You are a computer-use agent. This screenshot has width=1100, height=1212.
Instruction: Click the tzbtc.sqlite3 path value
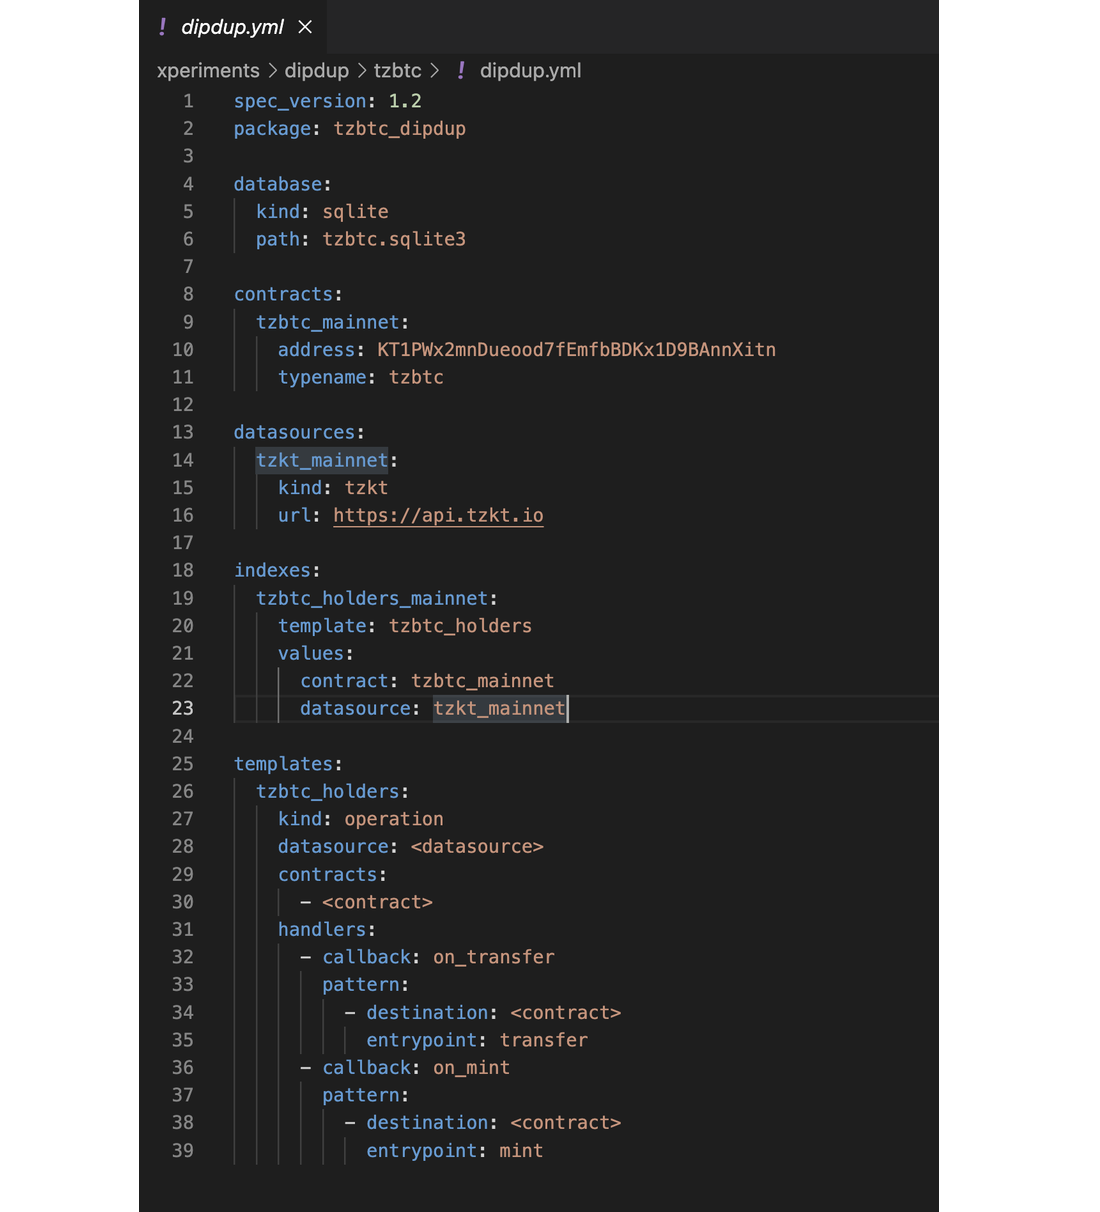click(394, 239)
